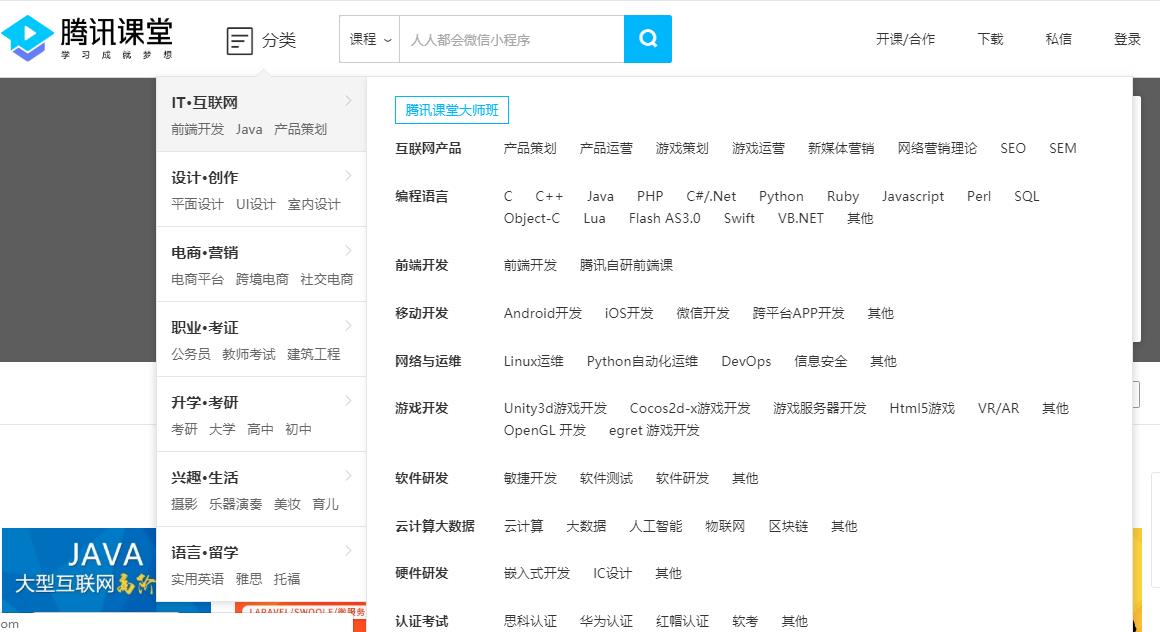Screen dimensions: 1160x632
Task: Click the Tencent Classroom logo
Action: (87, 38)
